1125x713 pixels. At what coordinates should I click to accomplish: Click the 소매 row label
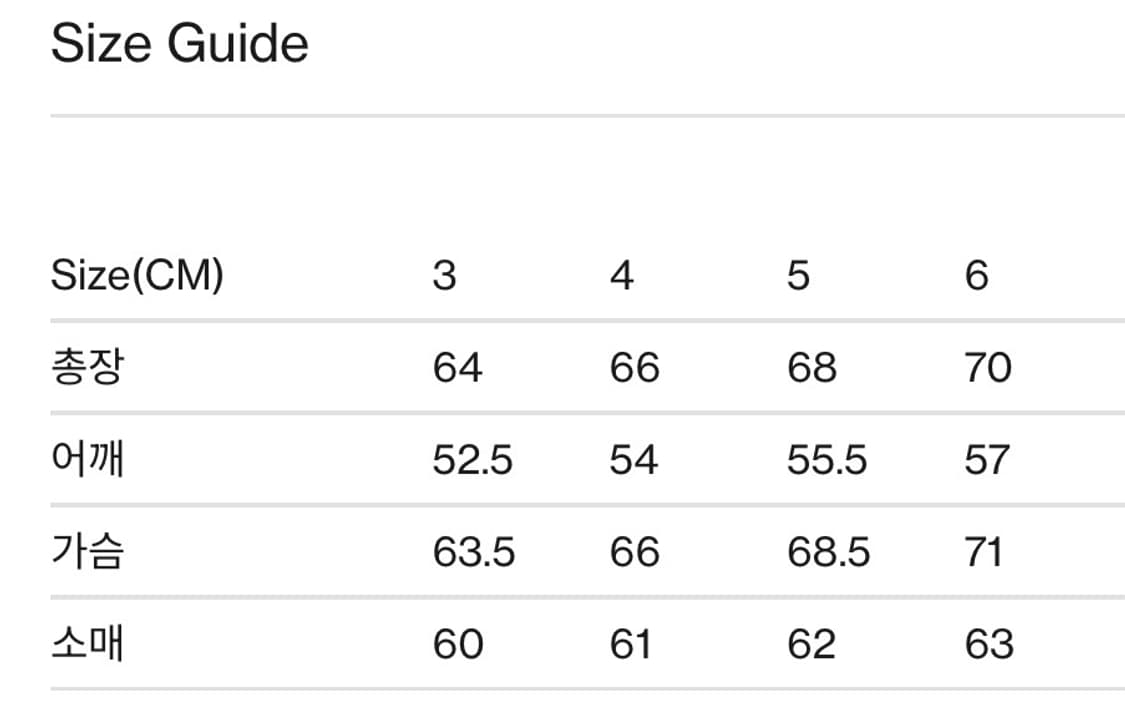click(87, 644)
